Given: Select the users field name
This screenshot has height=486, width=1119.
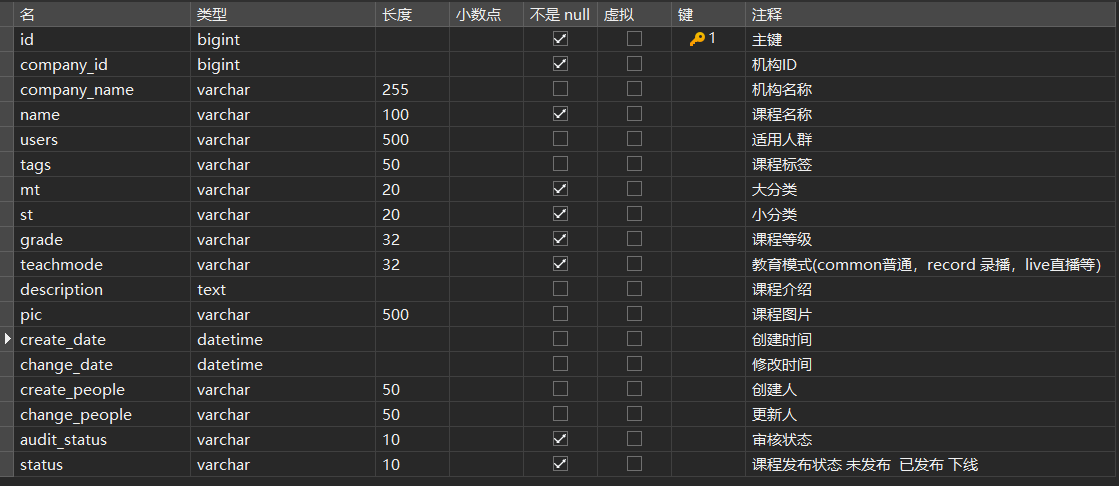Looking at the screenshot, I should coord(39,140).
